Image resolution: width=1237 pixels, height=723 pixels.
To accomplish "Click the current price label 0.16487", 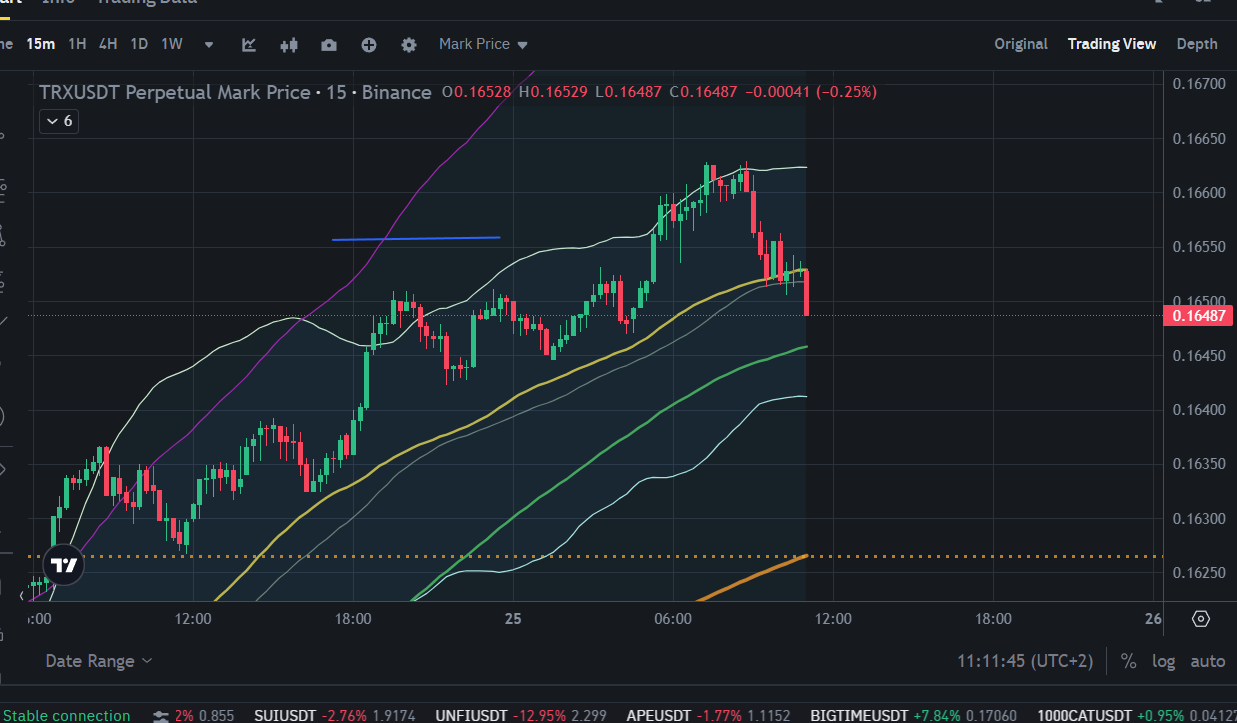I will click(1198, 316).
